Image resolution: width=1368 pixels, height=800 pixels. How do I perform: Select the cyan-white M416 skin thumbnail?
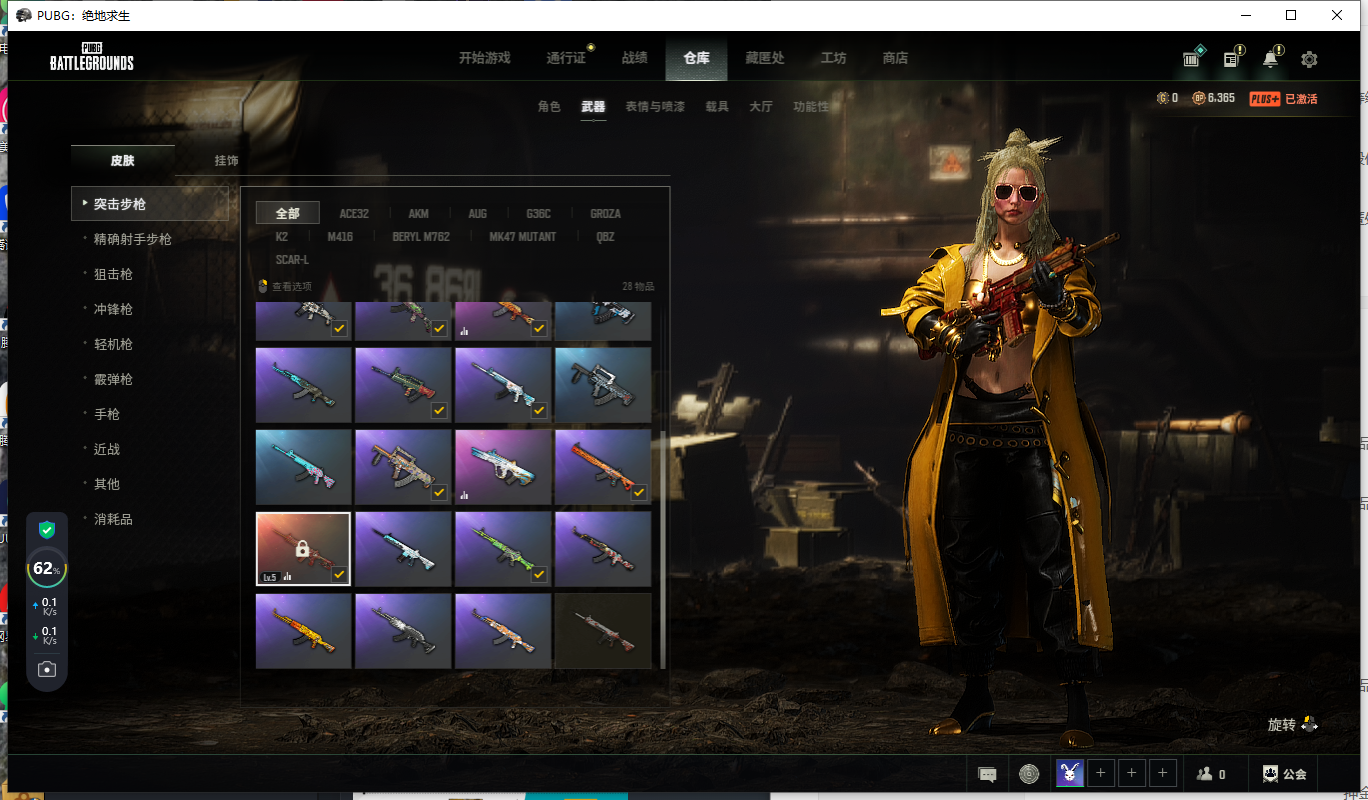[403, 549]
